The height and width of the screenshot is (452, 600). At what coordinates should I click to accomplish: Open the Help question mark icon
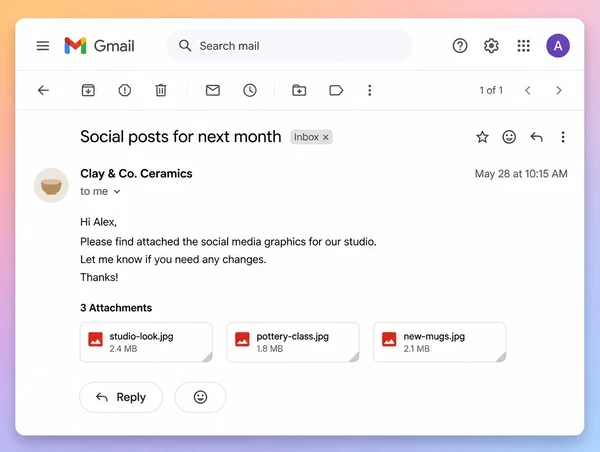460,46
